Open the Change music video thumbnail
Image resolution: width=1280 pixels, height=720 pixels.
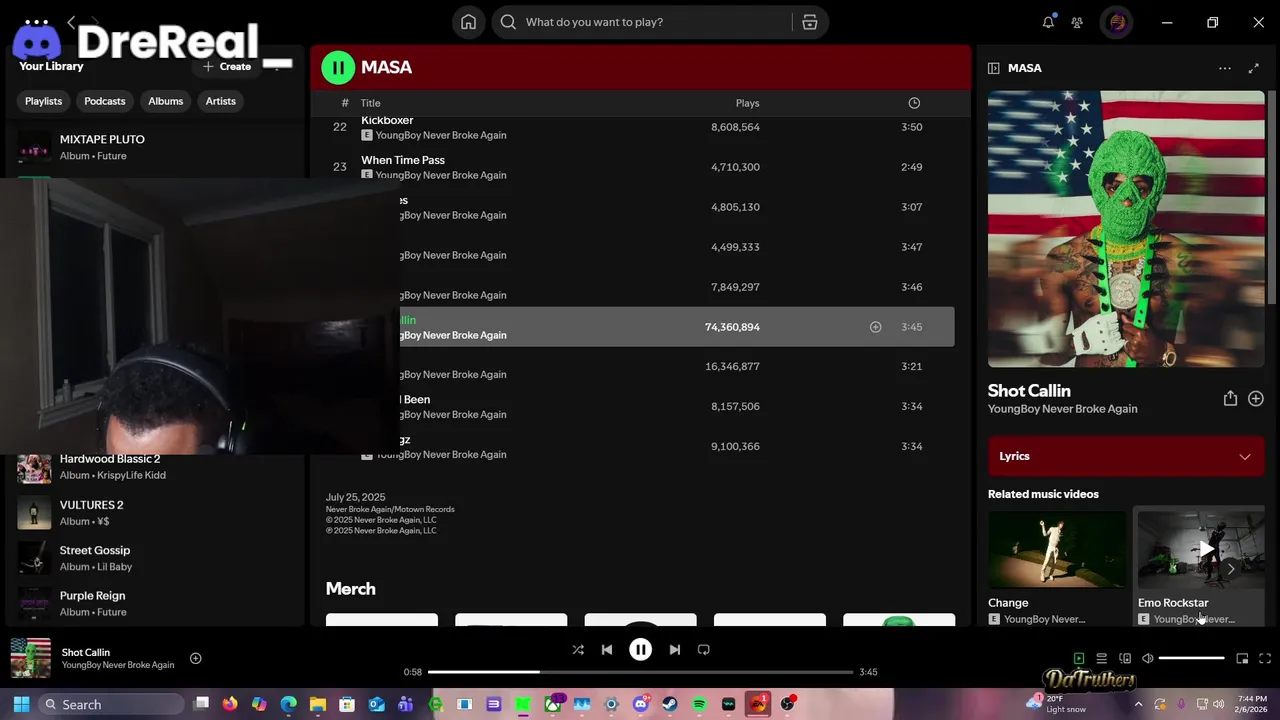coord(1057,549)
